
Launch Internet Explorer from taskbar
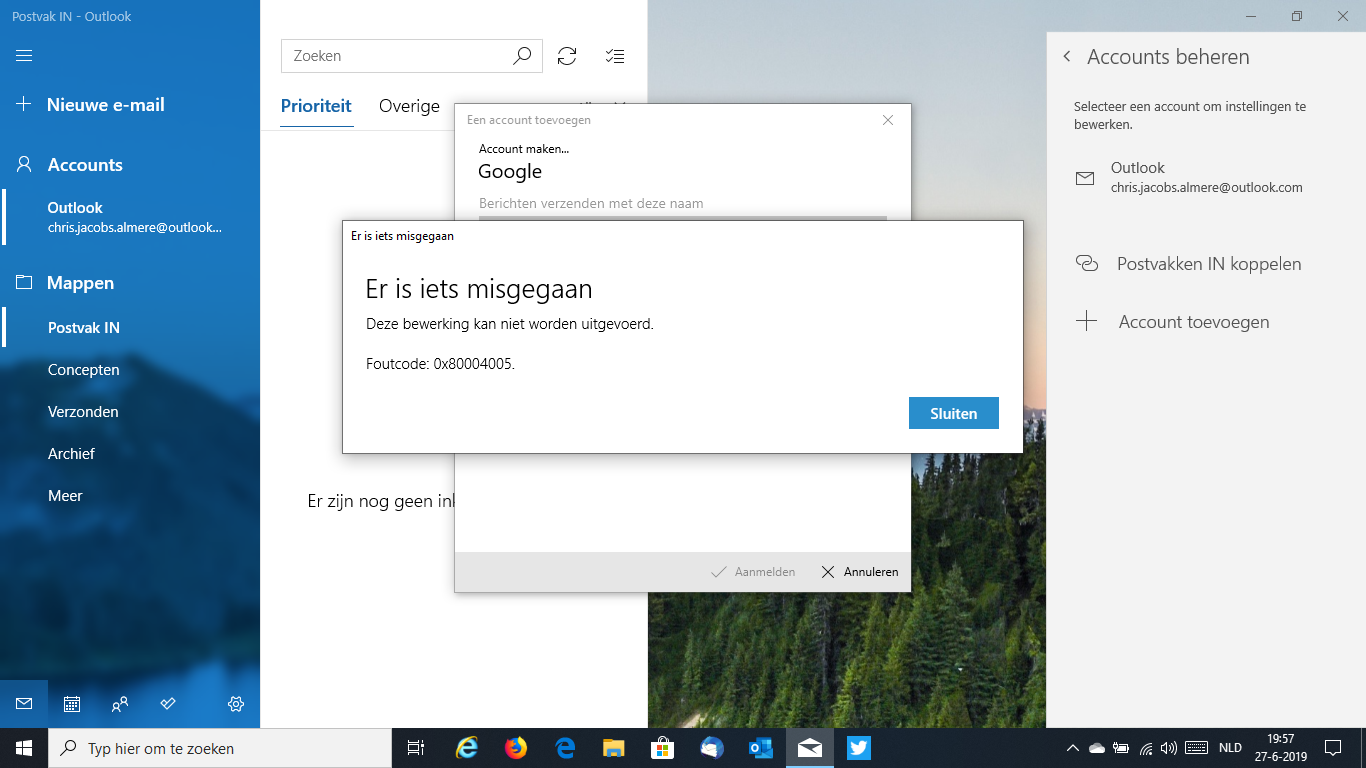(x=467, y=748)
